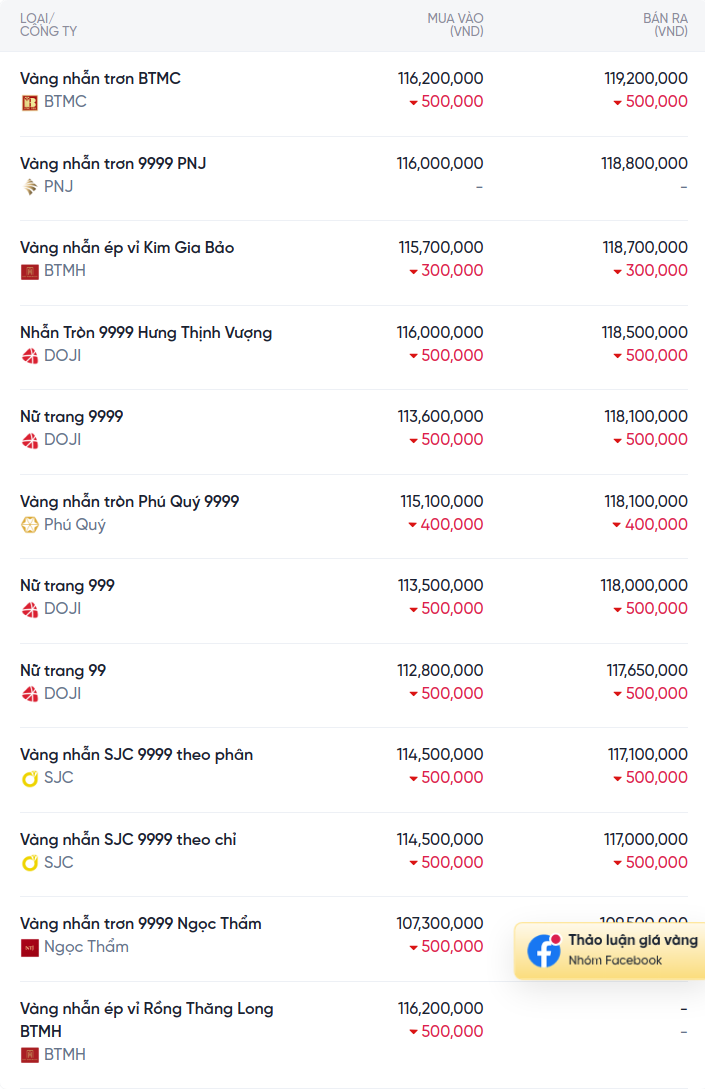Viewport: 705px width, 1089px height.
Task: Open Vàng nhẫn tròn Phú Quý 9999 entry
Action: [x=129, y=501]
